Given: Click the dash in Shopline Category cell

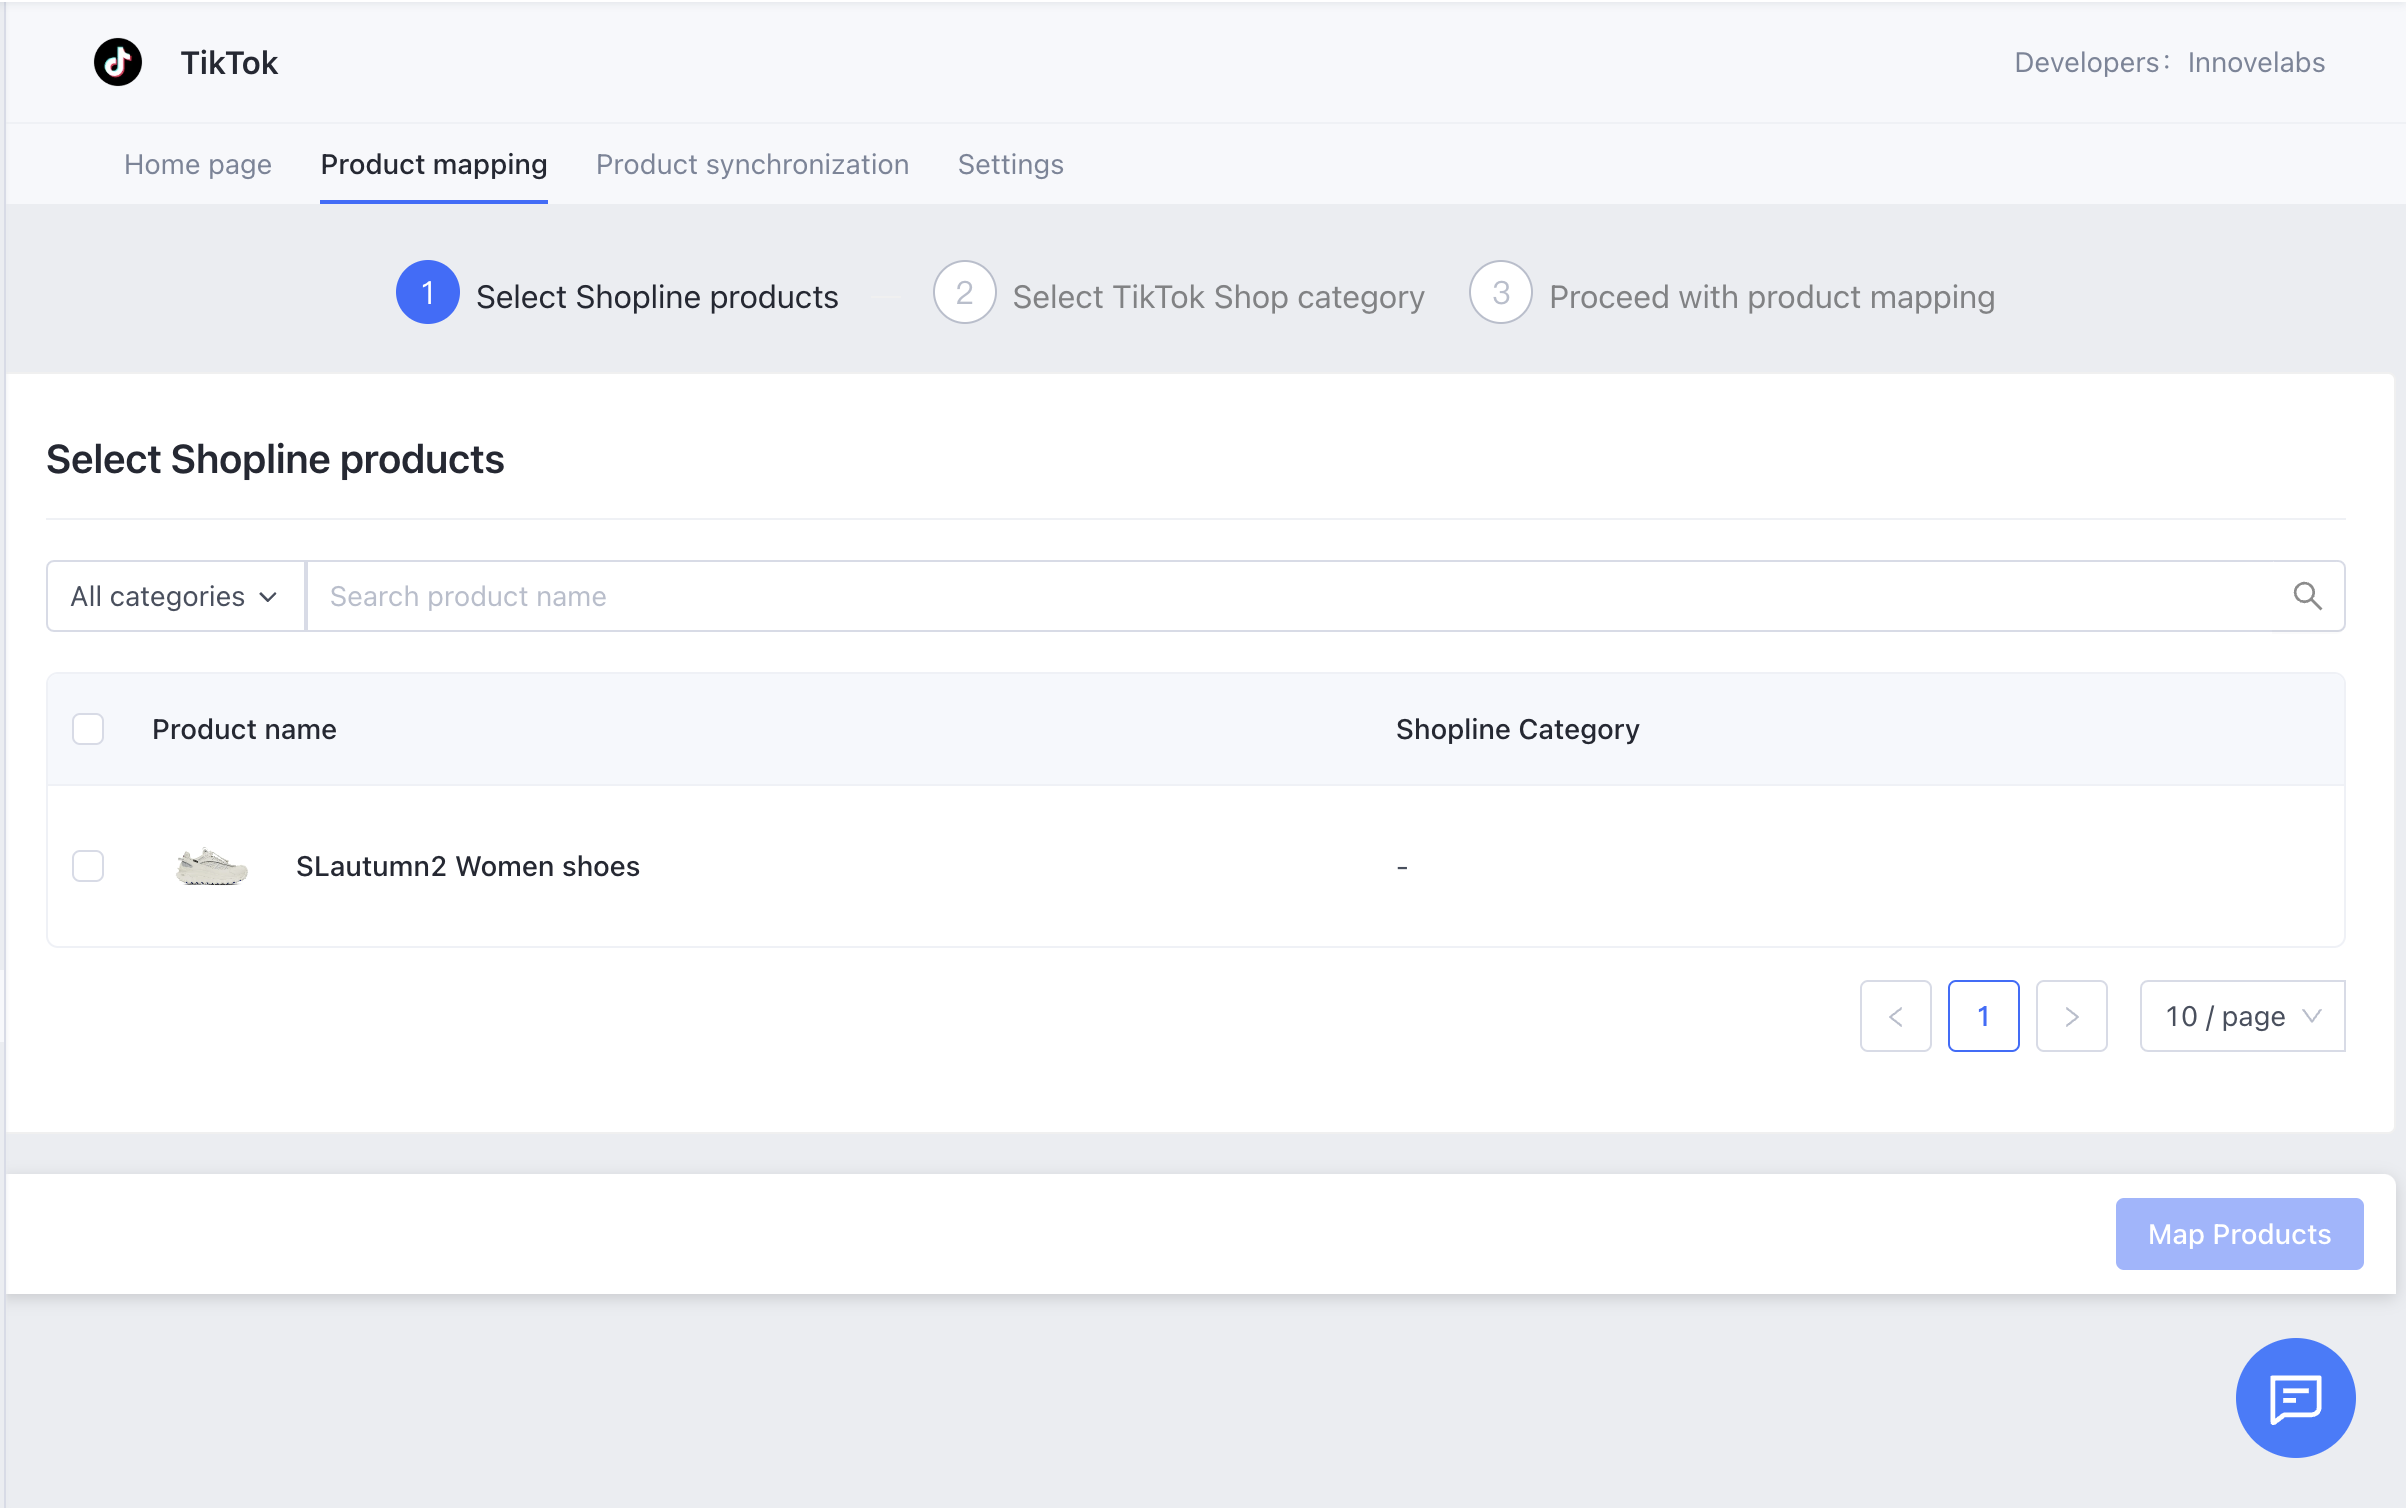Looking at the screenshot, I should 1402,867.
